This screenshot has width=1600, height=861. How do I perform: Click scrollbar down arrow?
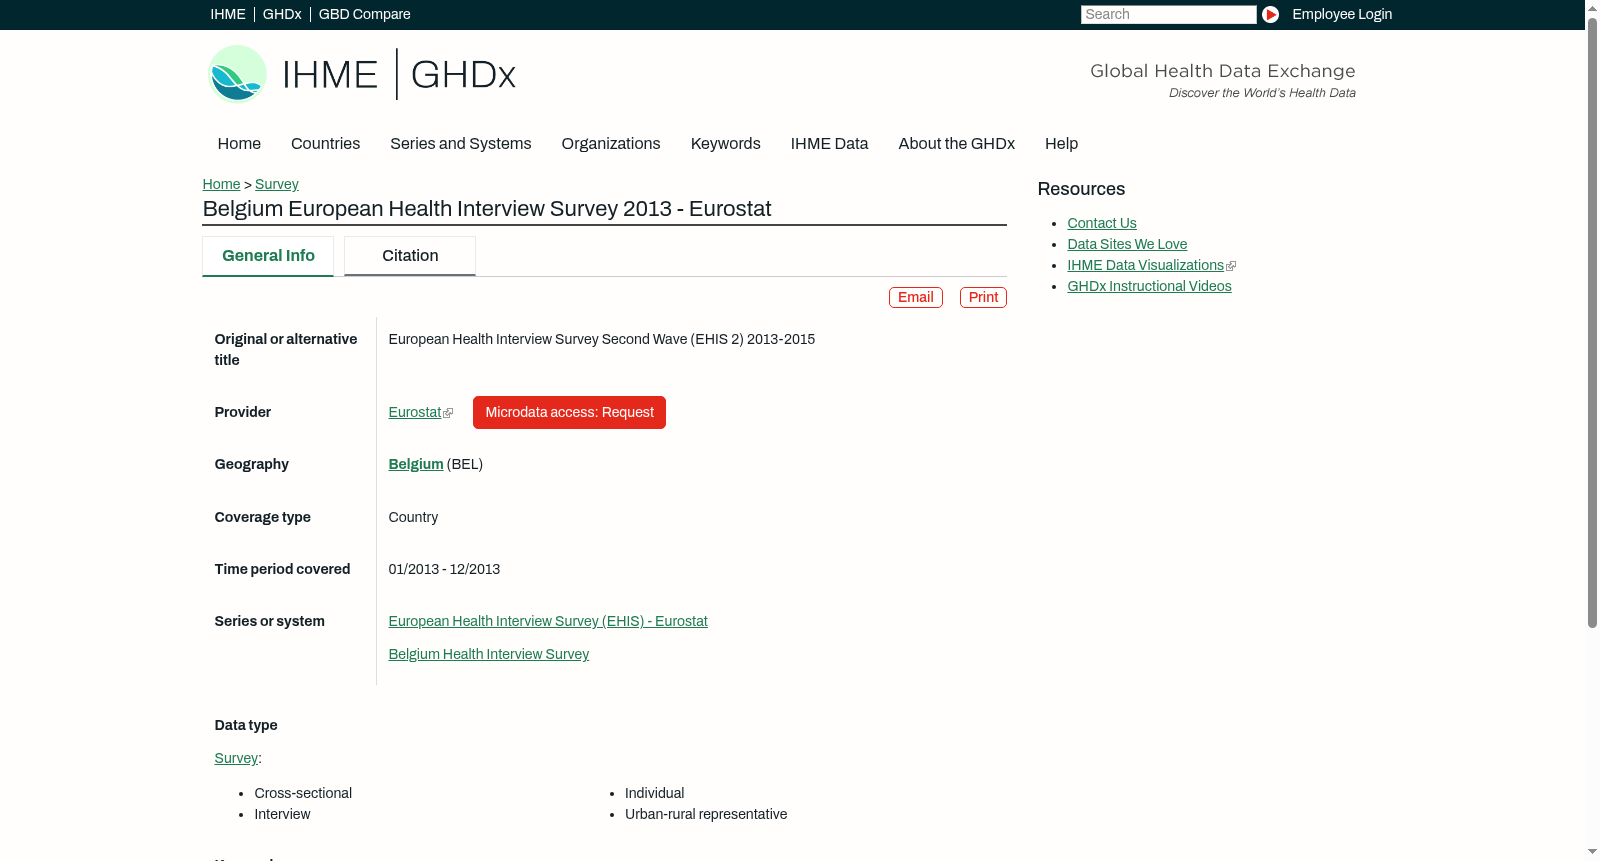click(x=1592, y=853)
